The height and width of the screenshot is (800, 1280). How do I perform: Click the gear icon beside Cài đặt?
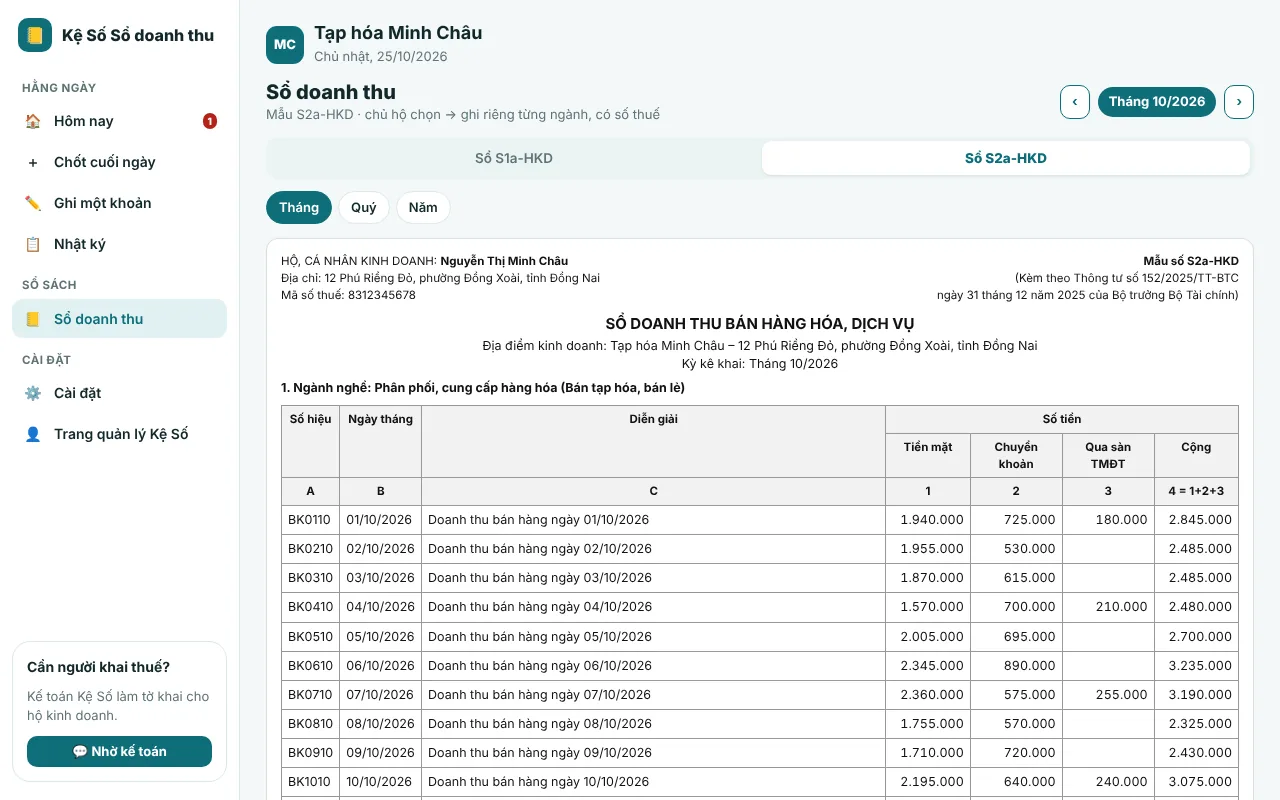(33, 393)
